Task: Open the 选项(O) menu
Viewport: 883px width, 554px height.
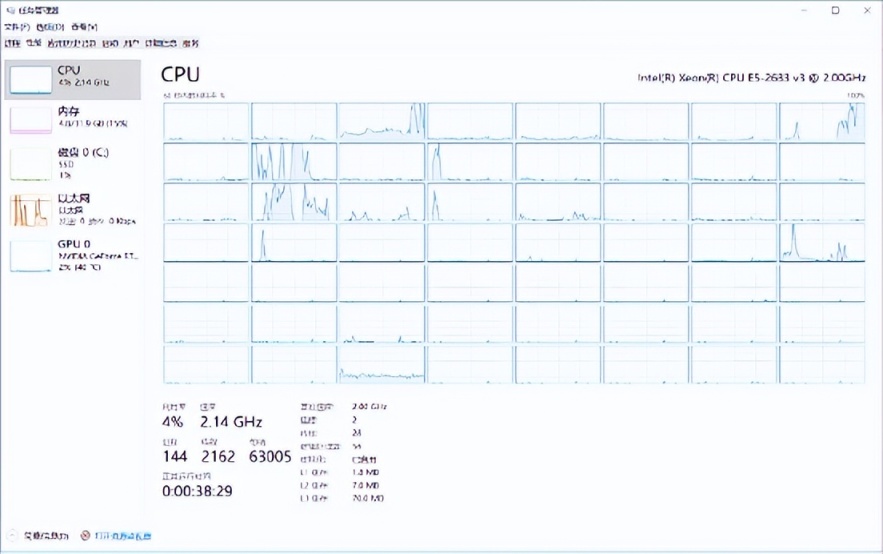Action: pos(50,26)
